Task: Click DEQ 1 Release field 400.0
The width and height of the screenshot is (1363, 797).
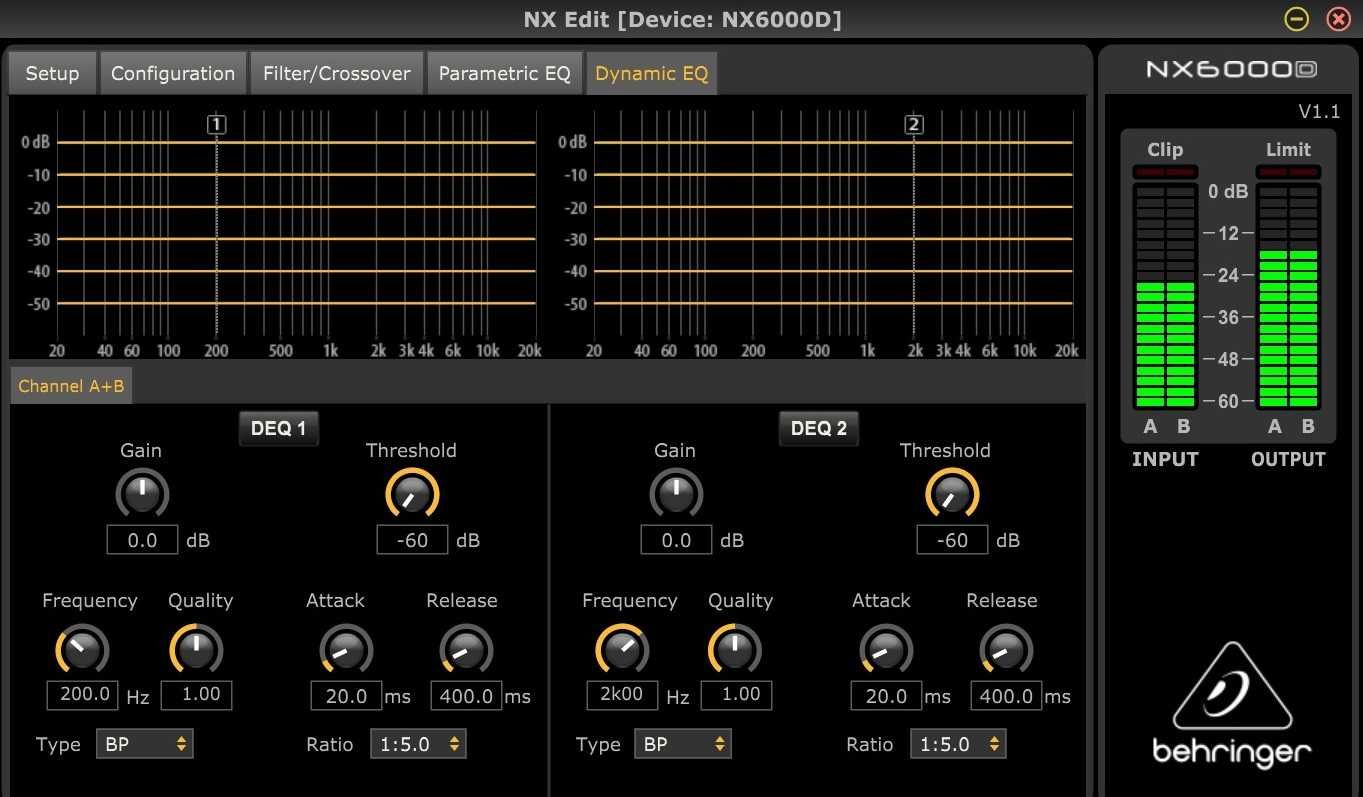Action: click(467, 696)
